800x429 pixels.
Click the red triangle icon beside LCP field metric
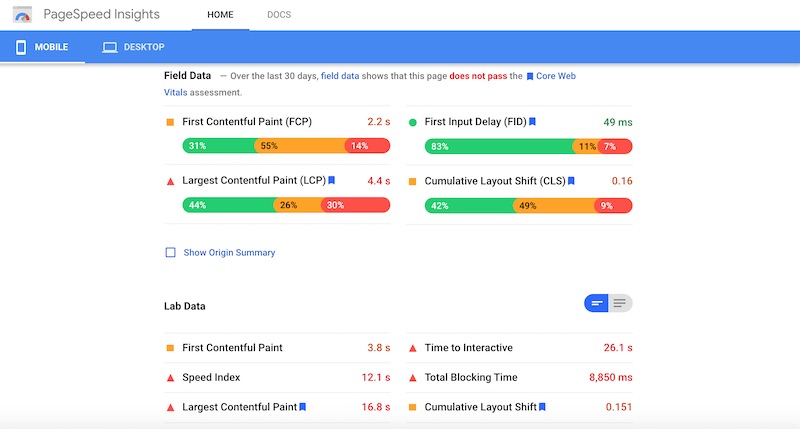tap(170, 181)
